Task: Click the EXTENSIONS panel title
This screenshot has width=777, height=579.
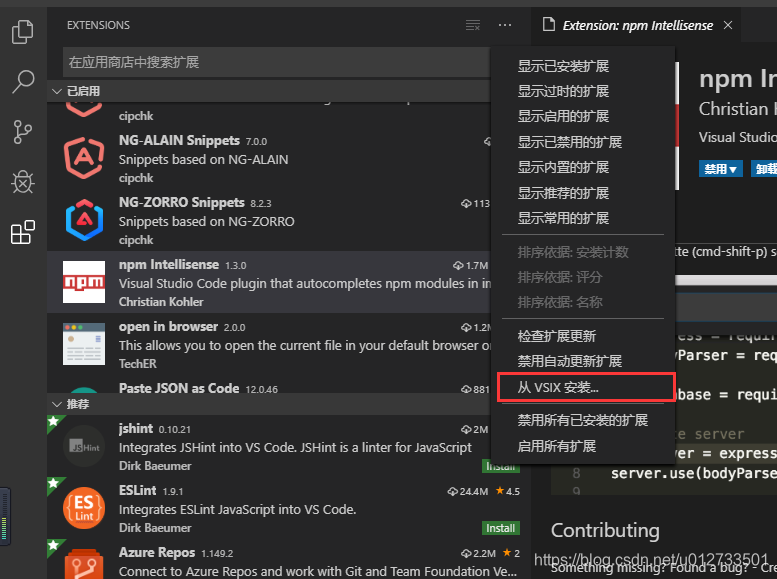Action: 98,25
